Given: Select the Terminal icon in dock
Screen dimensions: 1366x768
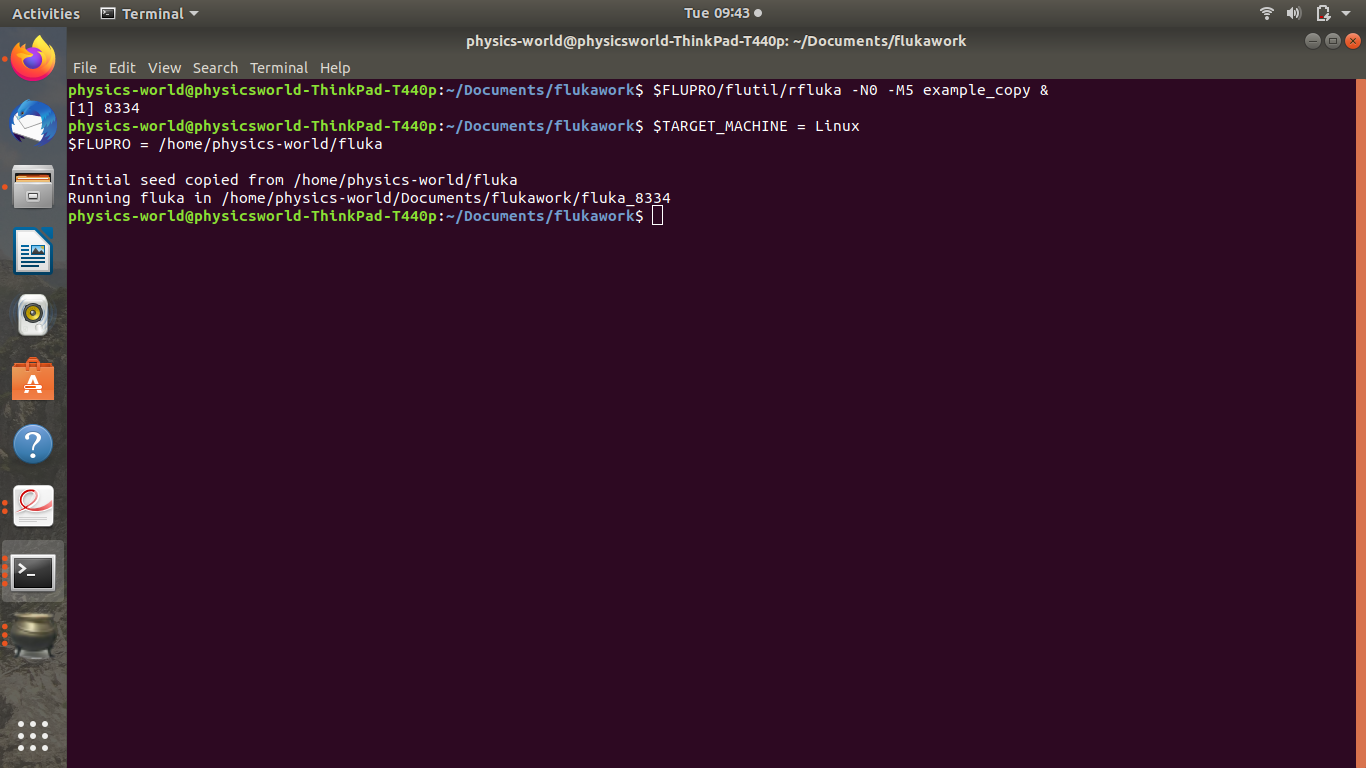Looking at the screenshot, I should coord(33,572).
